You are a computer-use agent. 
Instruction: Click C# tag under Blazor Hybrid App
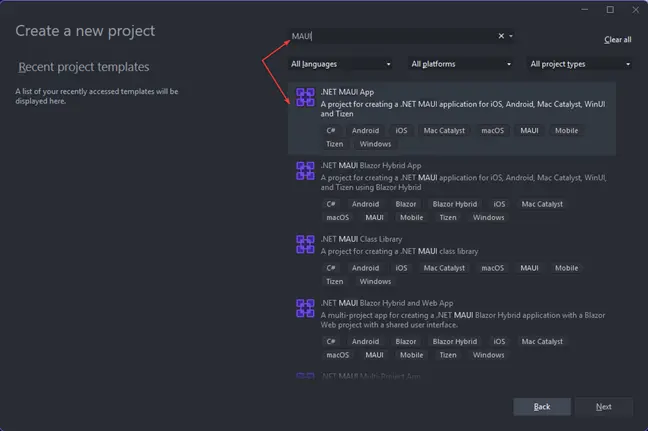(331, 204)
